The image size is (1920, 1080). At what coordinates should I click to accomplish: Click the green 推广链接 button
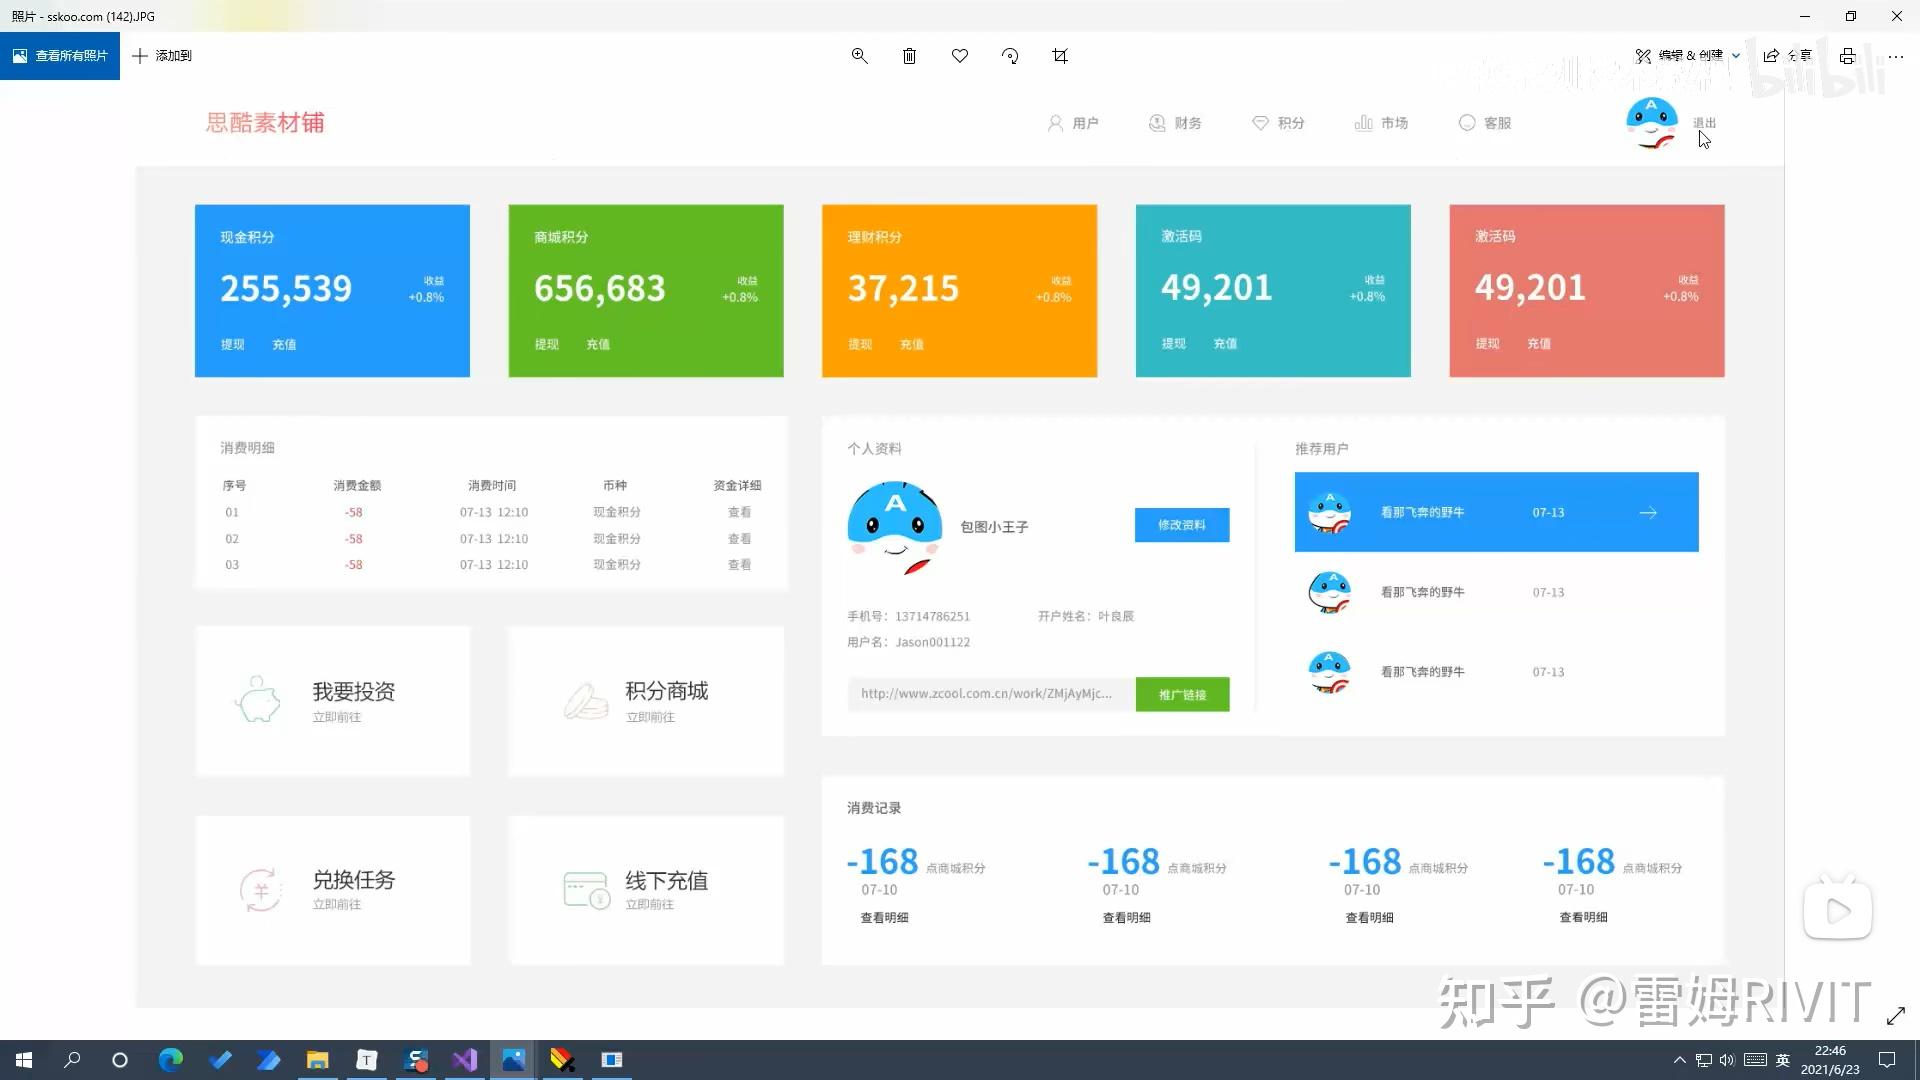click(1182, 694)
